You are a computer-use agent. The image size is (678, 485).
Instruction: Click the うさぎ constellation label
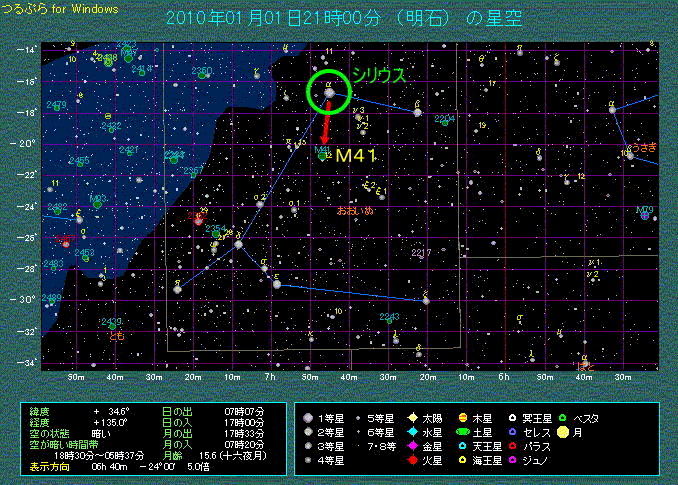643,146
